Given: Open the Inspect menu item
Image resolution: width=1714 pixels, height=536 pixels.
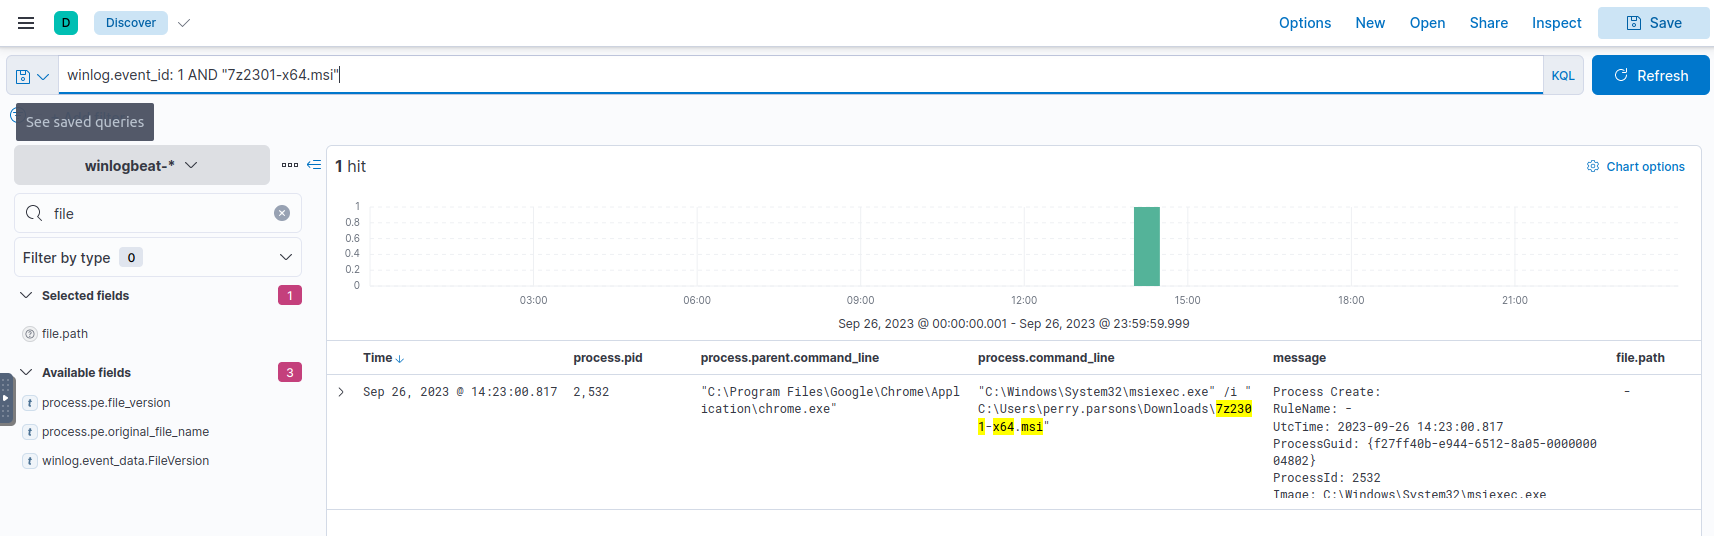Looking at the screenshot, I should (x=1556, y=23).
